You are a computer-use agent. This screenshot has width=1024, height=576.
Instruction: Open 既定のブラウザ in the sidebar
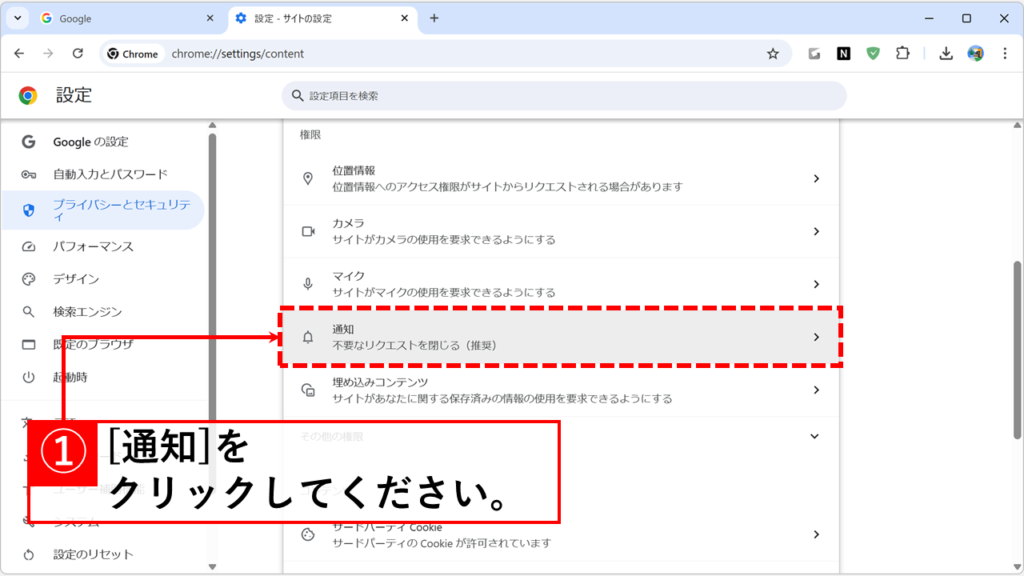103,344
